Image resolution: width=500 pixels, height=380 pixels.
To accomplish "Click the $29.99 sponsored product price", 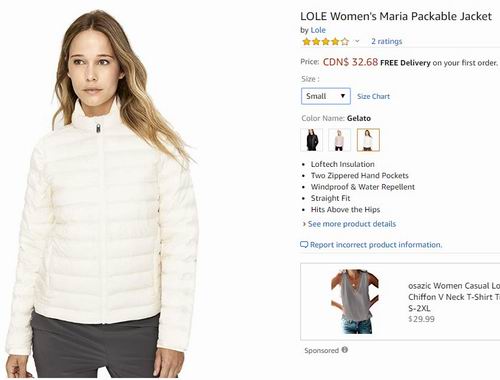I will 421,319.
